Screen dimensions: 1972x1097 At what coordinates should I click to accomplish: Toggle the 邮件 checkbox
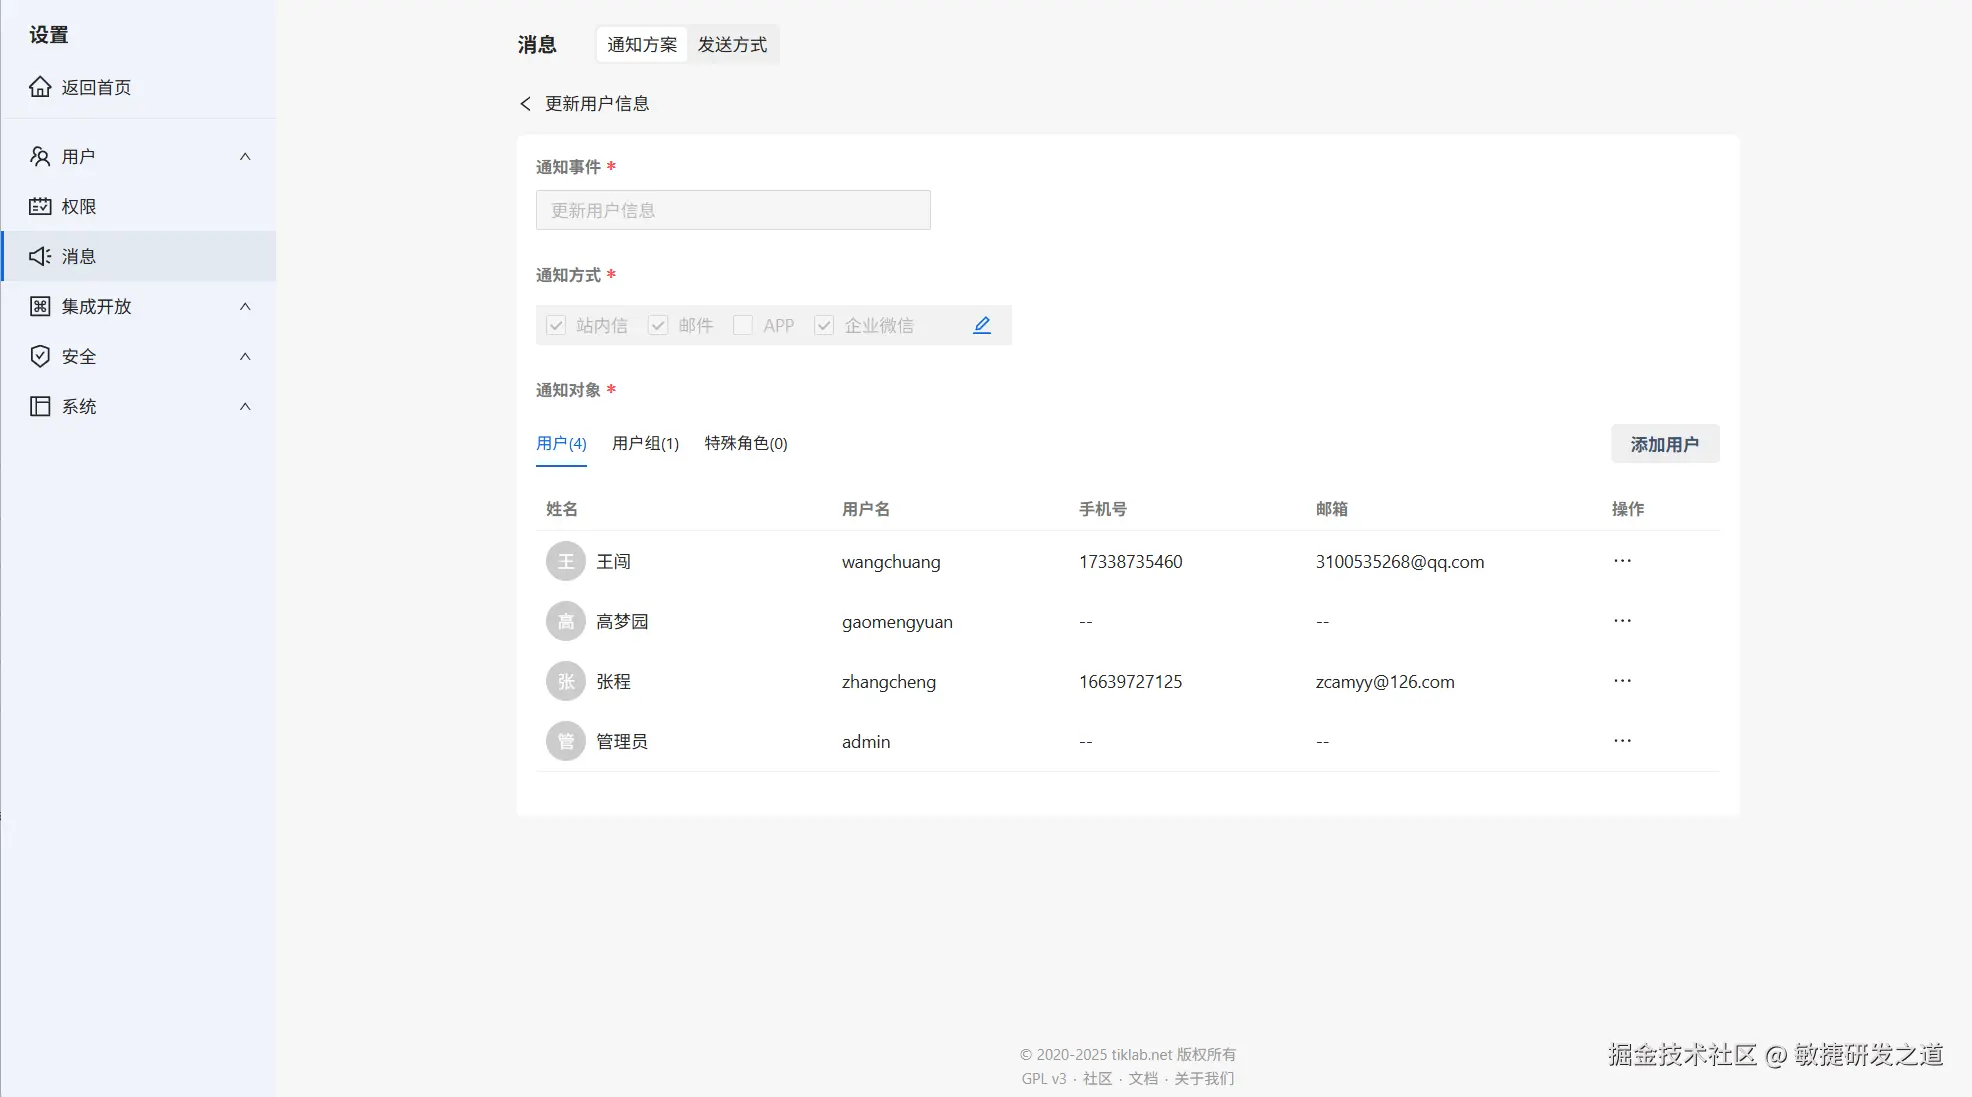pyautogui.click(x=658, y=325)
